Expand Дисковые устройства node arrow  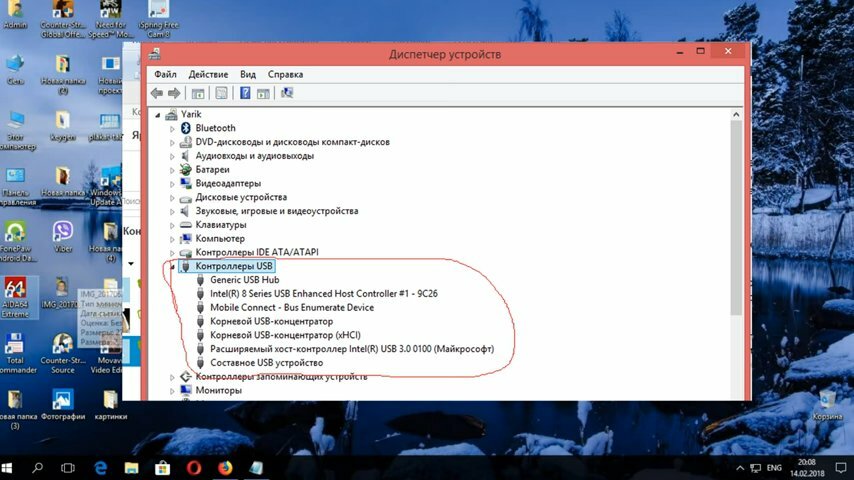pos(172,198)
